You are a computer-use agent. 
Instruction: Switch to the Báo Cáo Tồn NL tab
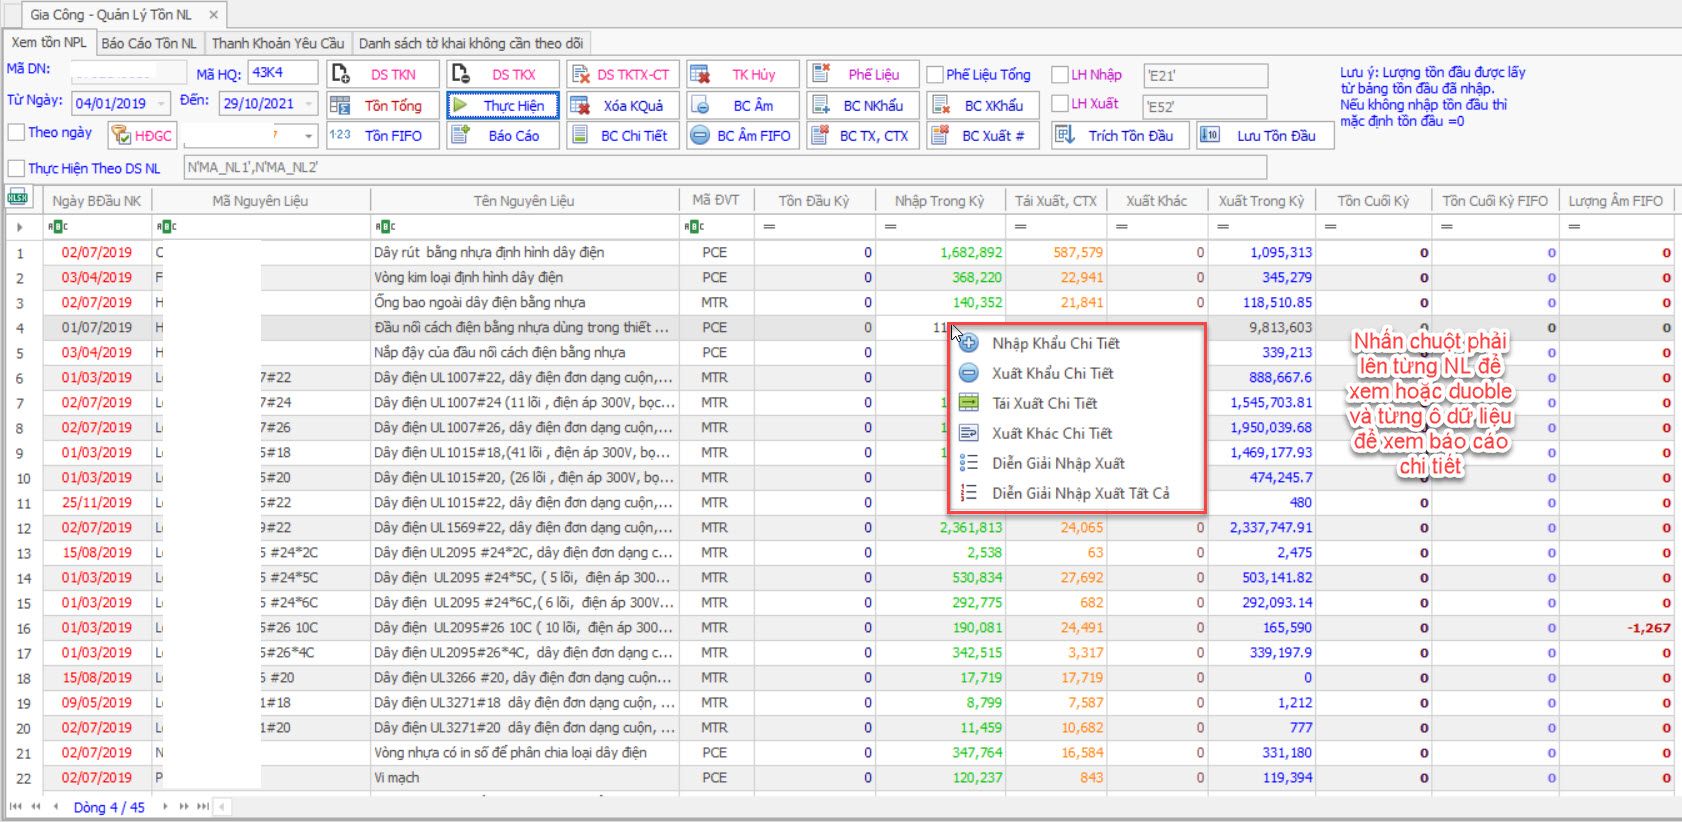149,43
